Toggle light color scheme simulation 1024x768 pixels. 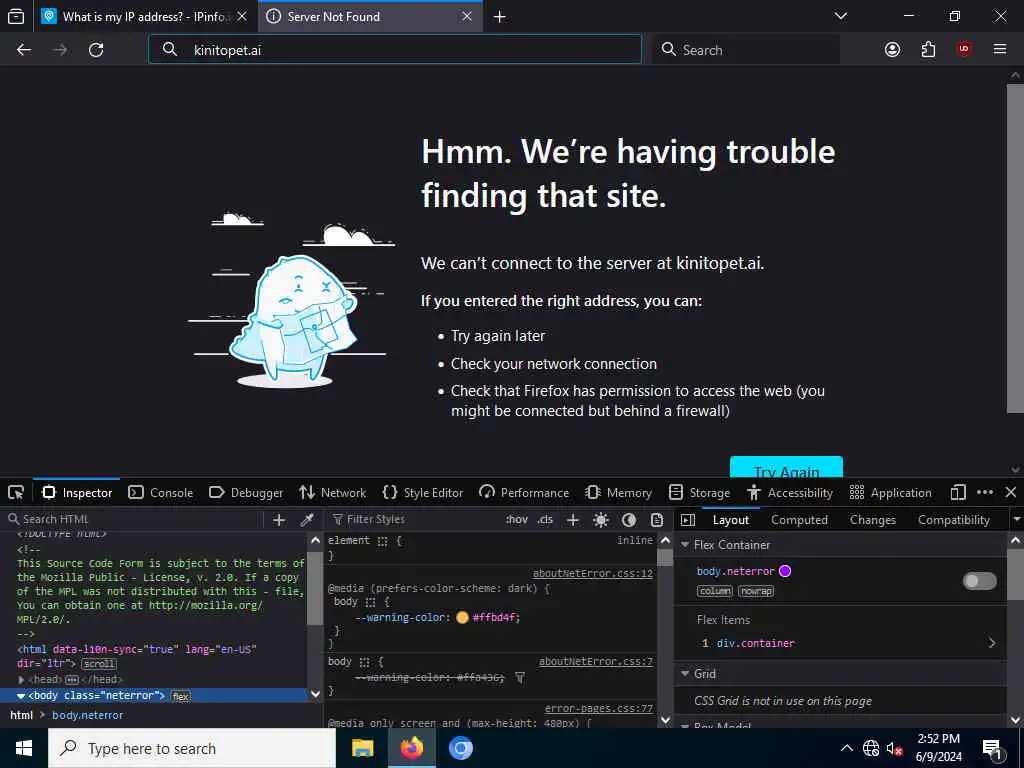click(x=601, y=520)
